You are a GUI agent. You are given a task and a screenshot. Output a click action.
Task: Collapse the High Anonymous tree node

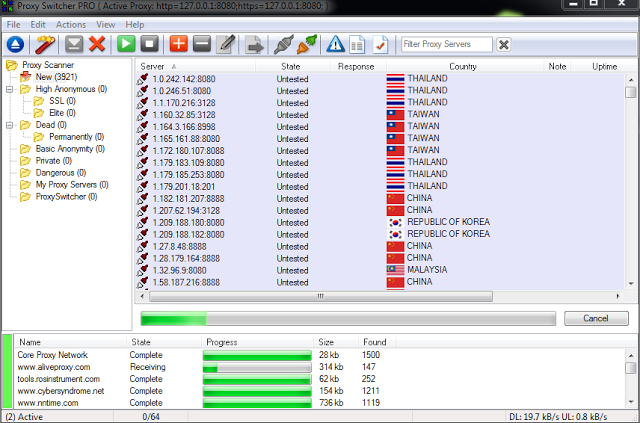click(10, 89)
